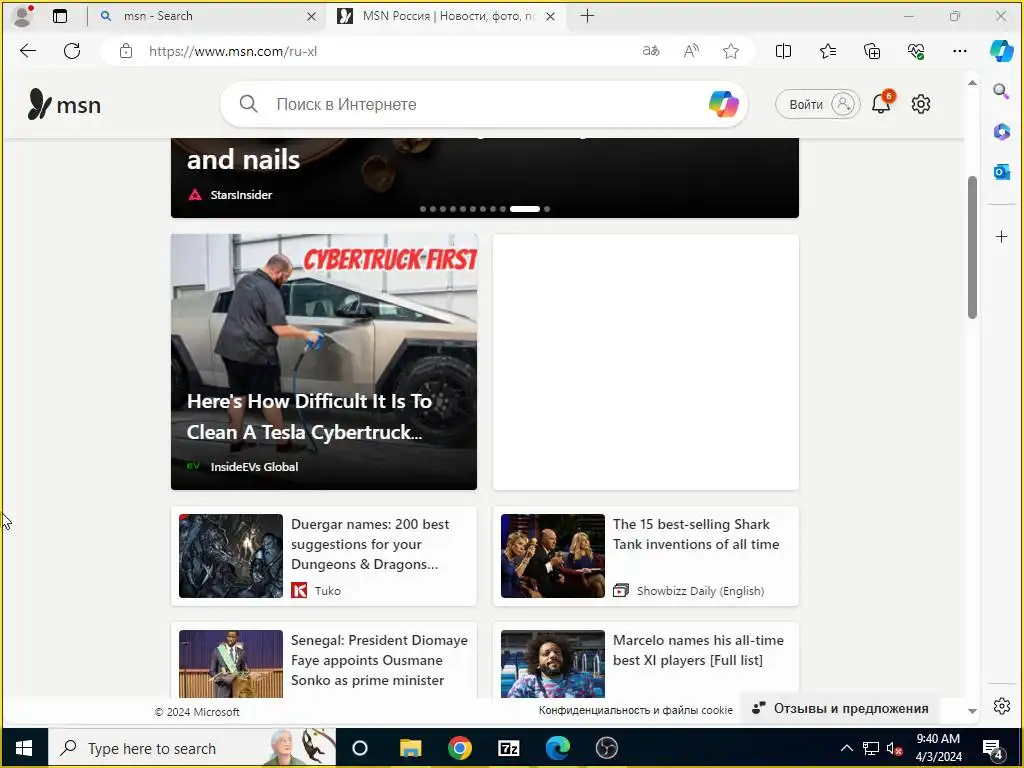View site information lock icon

[x=126, y=51]
